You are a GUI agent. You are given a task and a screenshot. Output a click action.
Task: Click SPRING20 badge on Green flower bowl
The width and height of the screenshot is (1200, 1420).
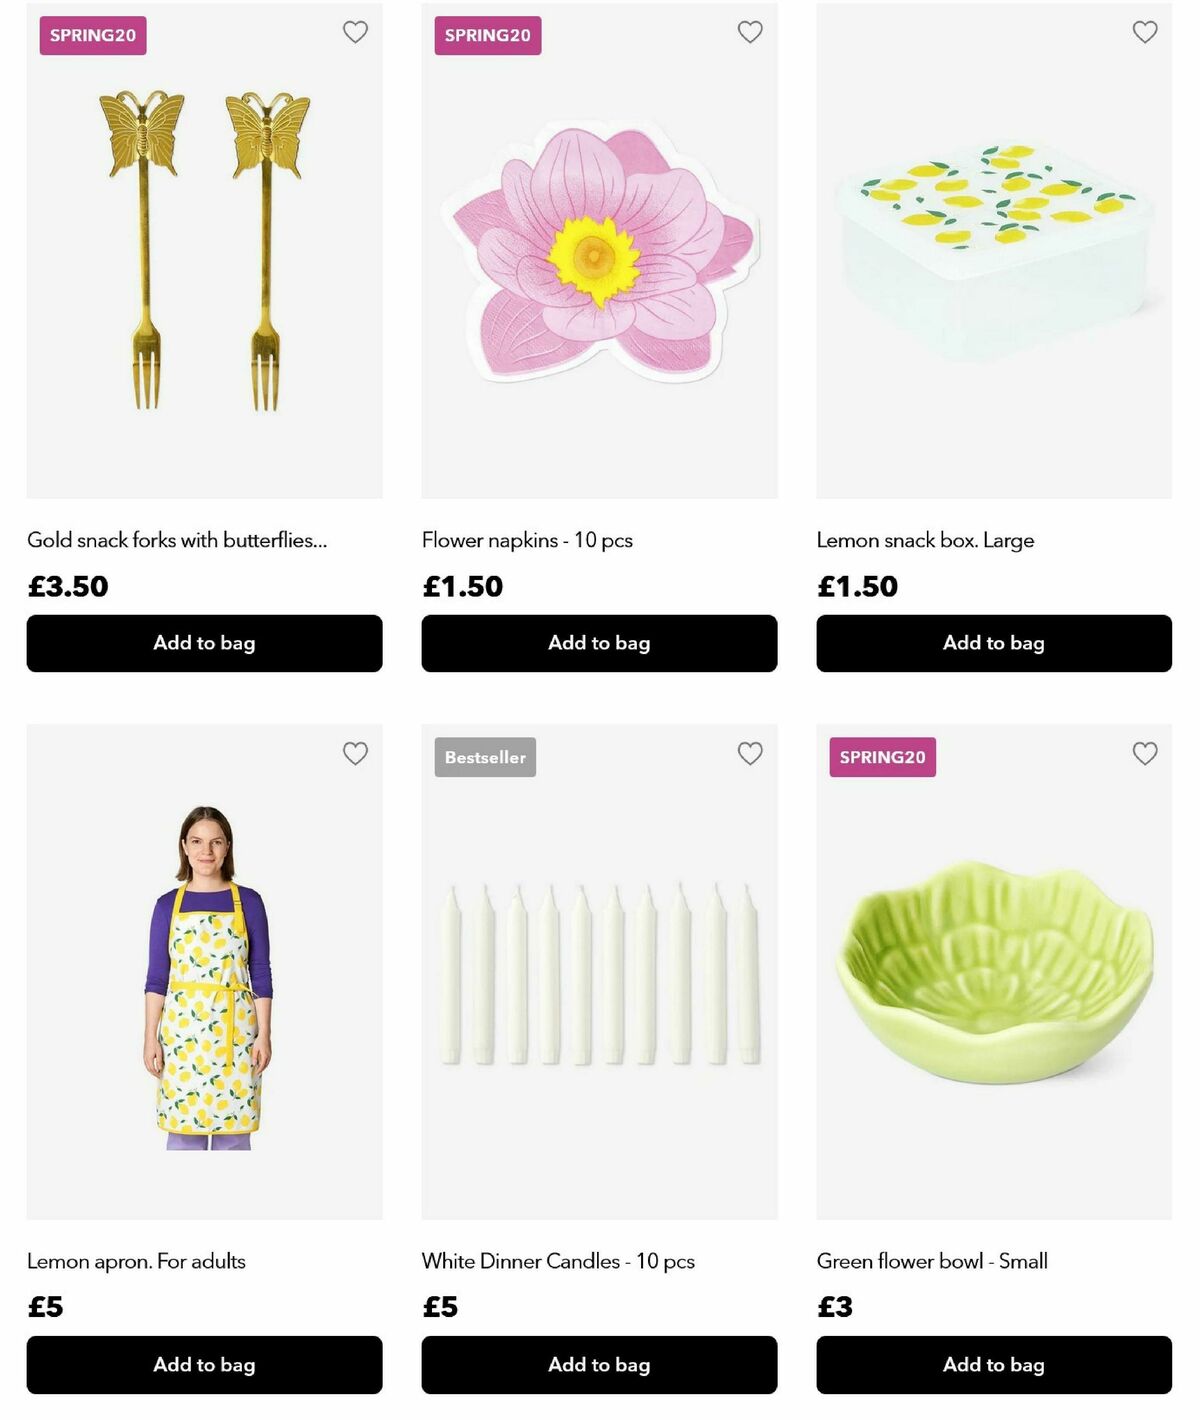click(882, 757)
